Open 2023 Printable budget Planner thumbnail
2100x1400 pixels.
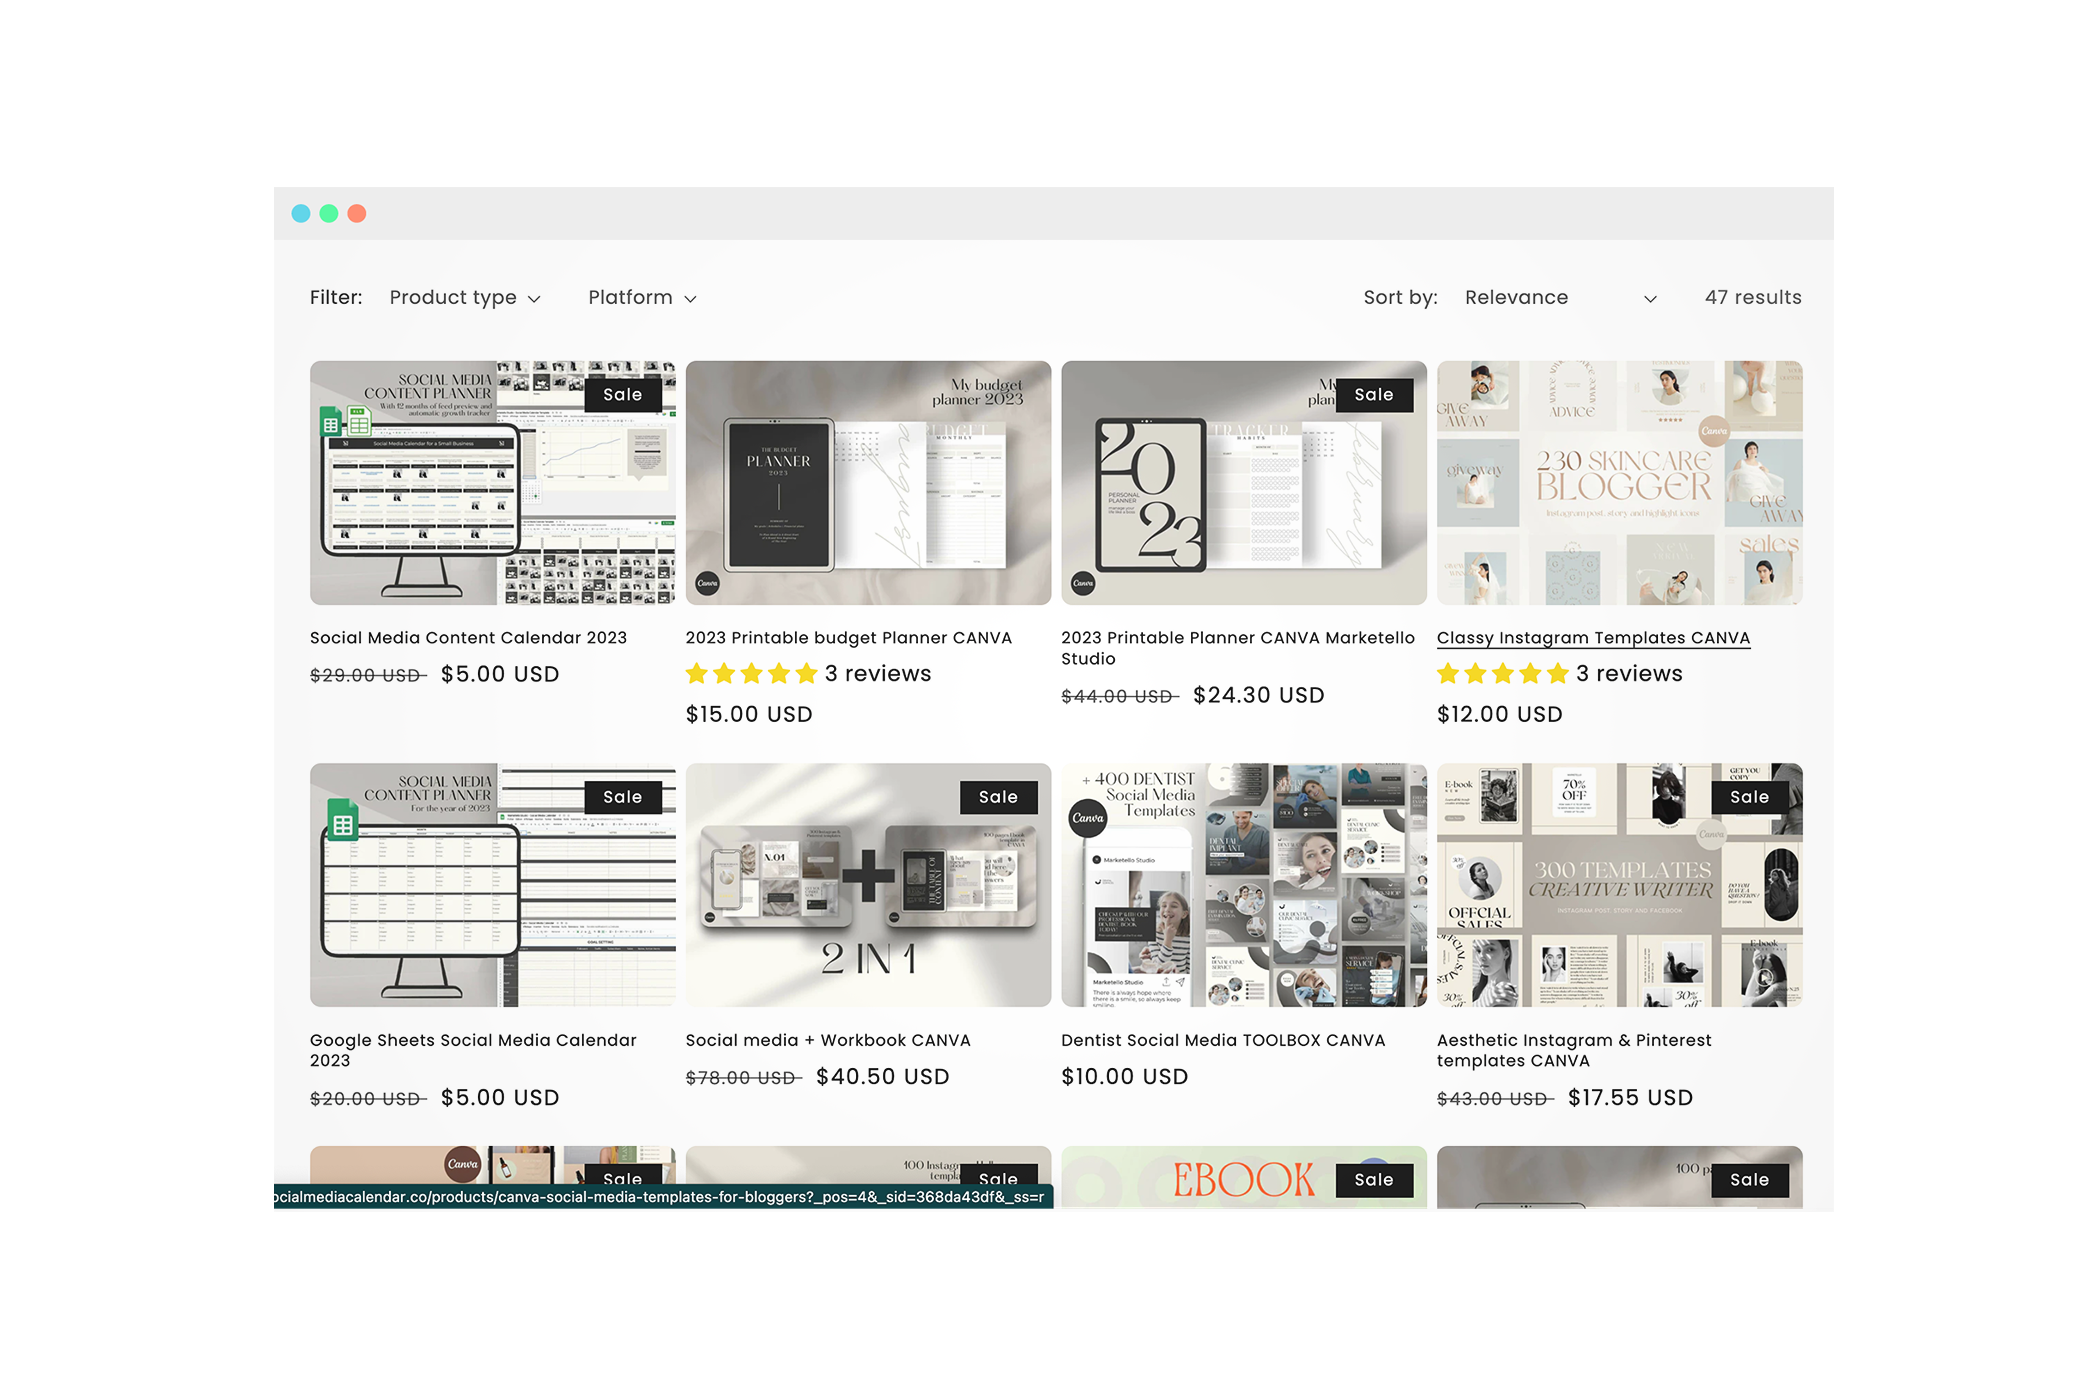[868, 482]
